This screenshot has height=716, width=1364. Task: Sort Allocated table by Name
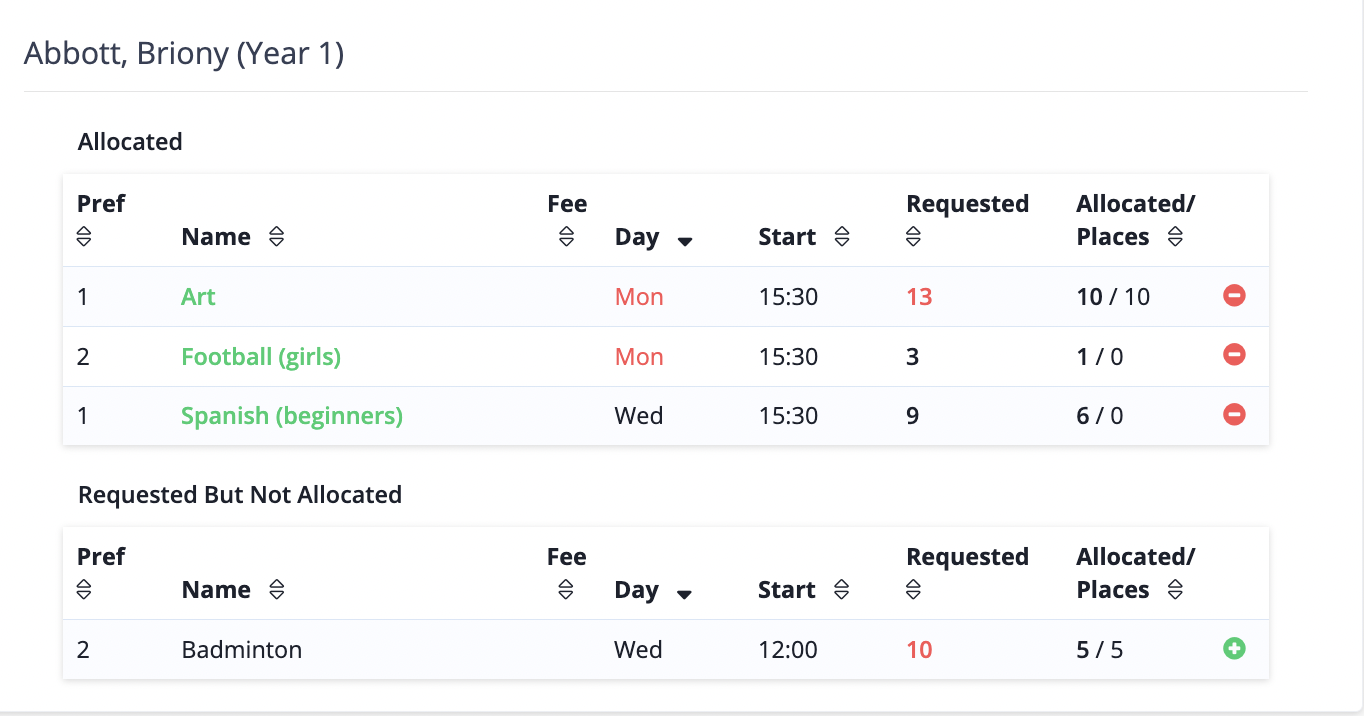277,237
